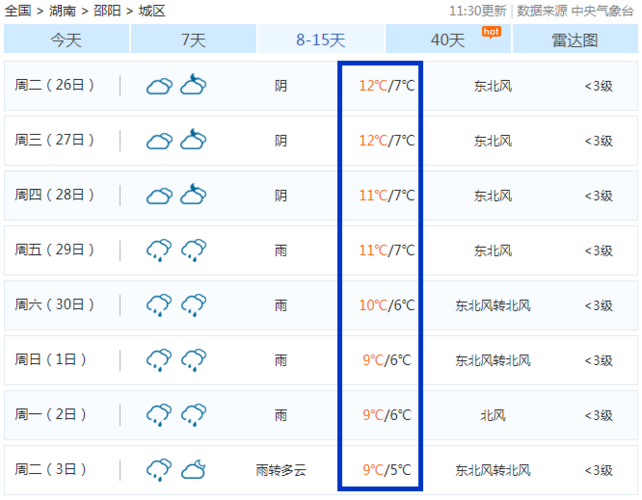
Task: Click night rain icon for 周六(30日)
Action: point(194,305)
